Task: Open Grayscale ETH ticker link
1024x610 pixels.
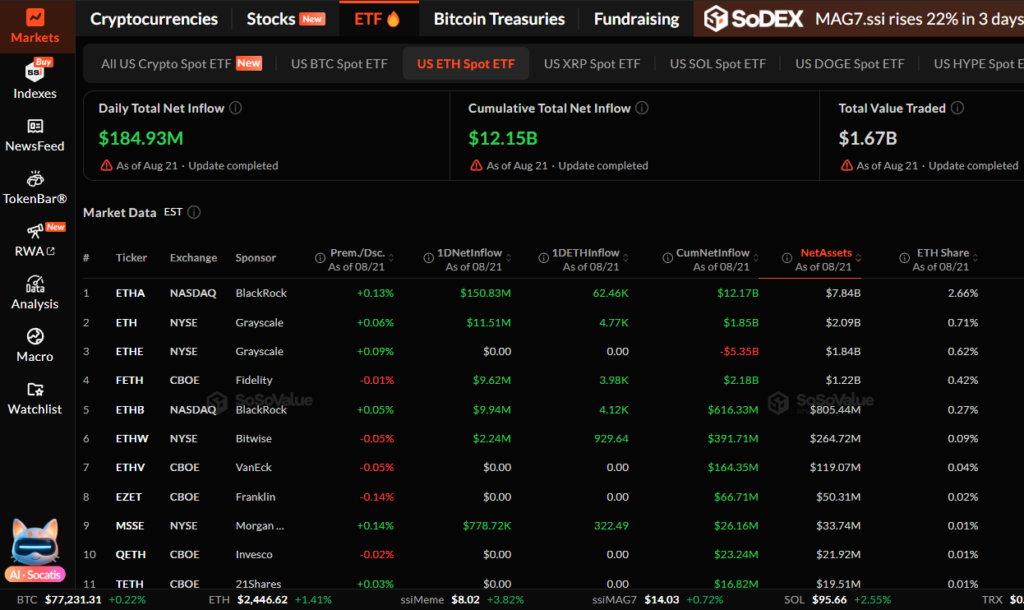Action: click(x=126, y=323)
